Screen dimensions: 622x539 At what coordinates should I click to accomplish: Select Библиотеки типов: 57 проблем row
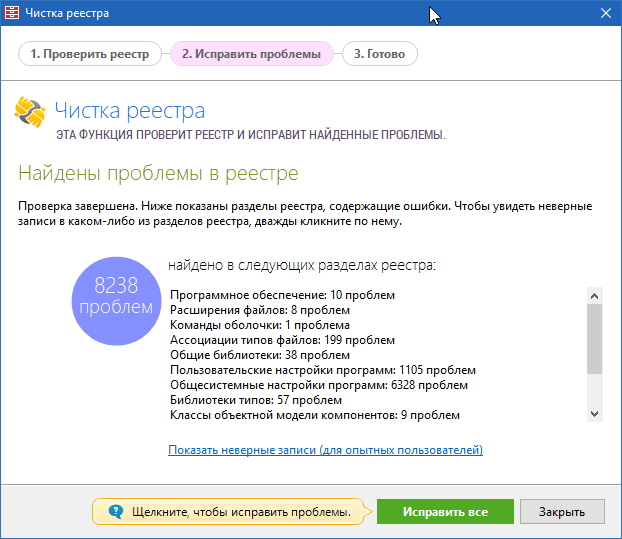click(x=256, y=400)
